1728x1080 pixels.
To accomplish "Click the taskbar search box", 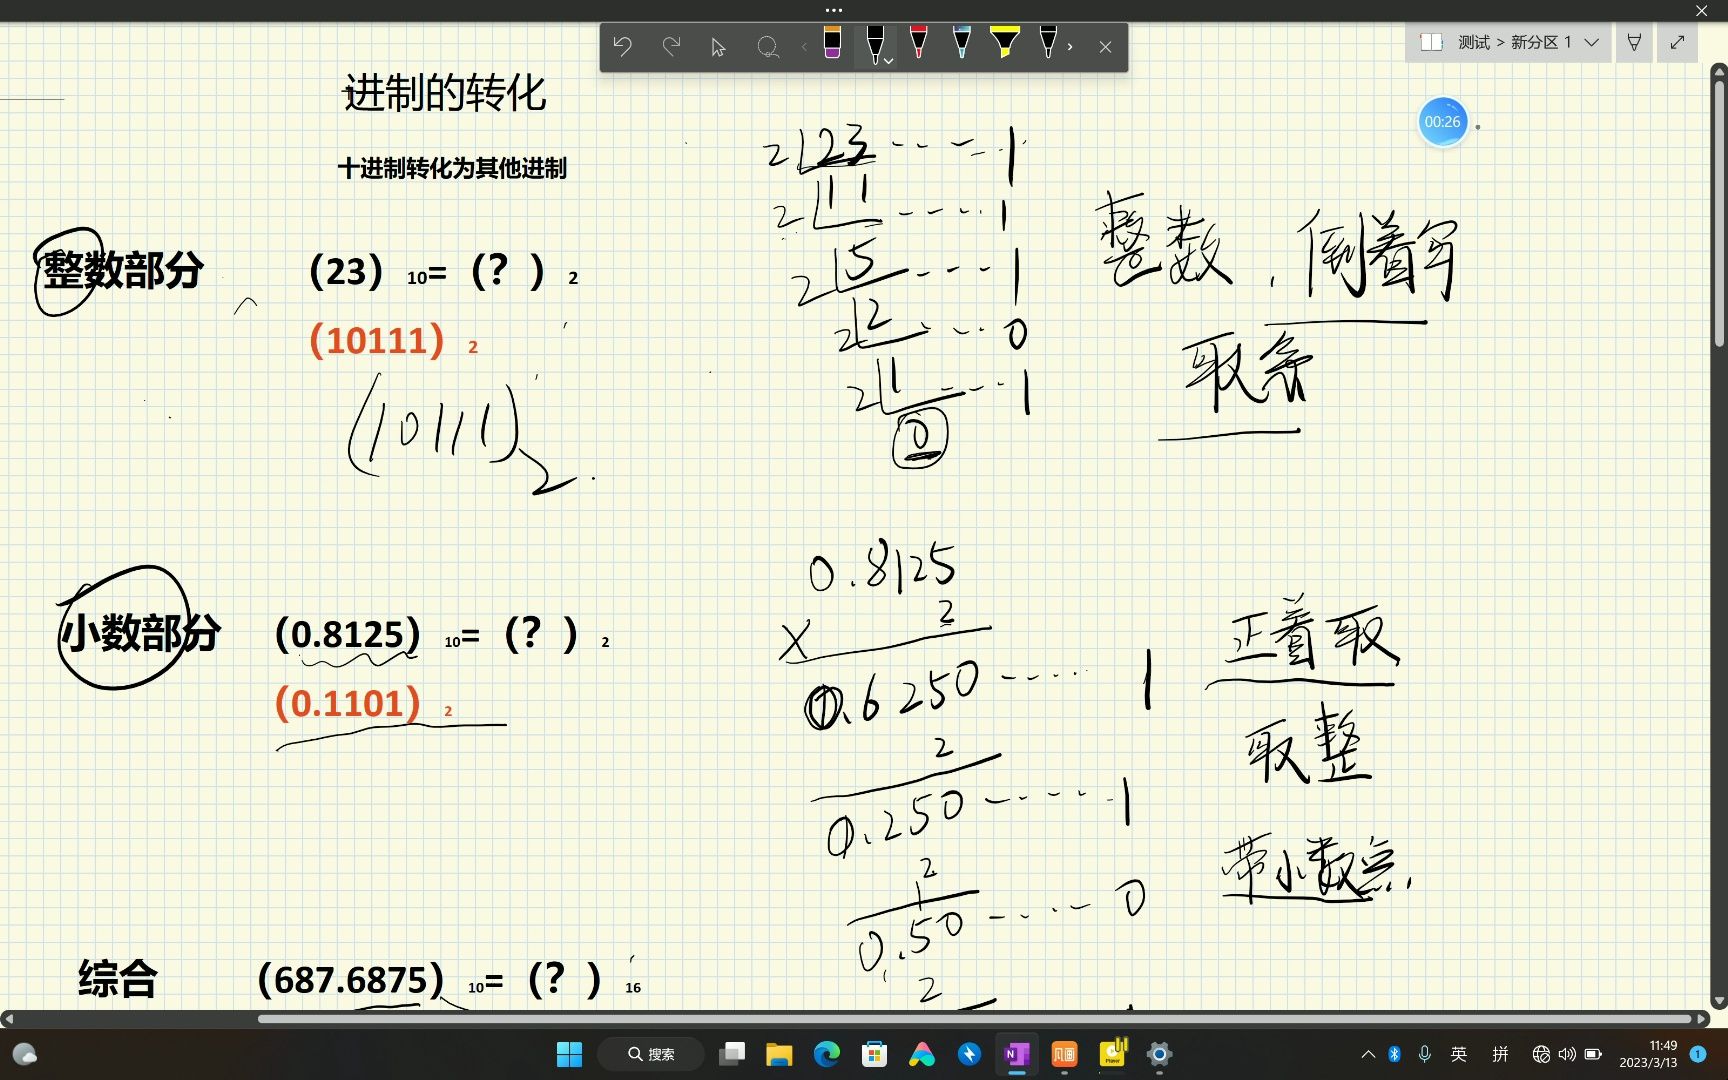I will (x=651, y=1054).
